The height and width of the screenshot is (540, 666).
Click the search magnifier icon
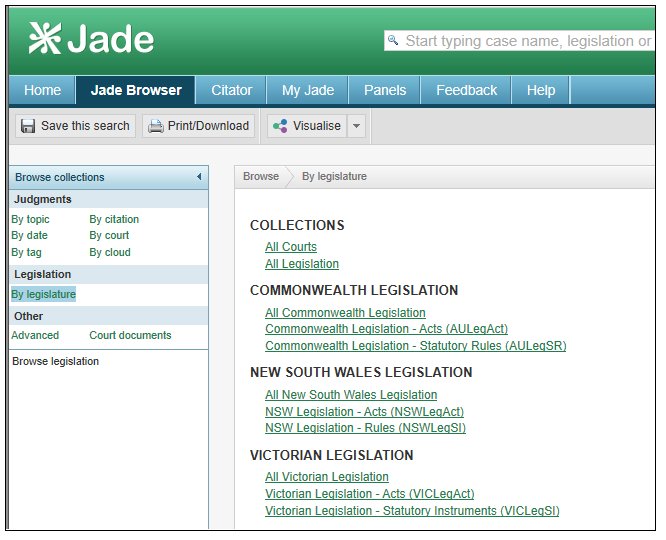click(x=393, y=41)
